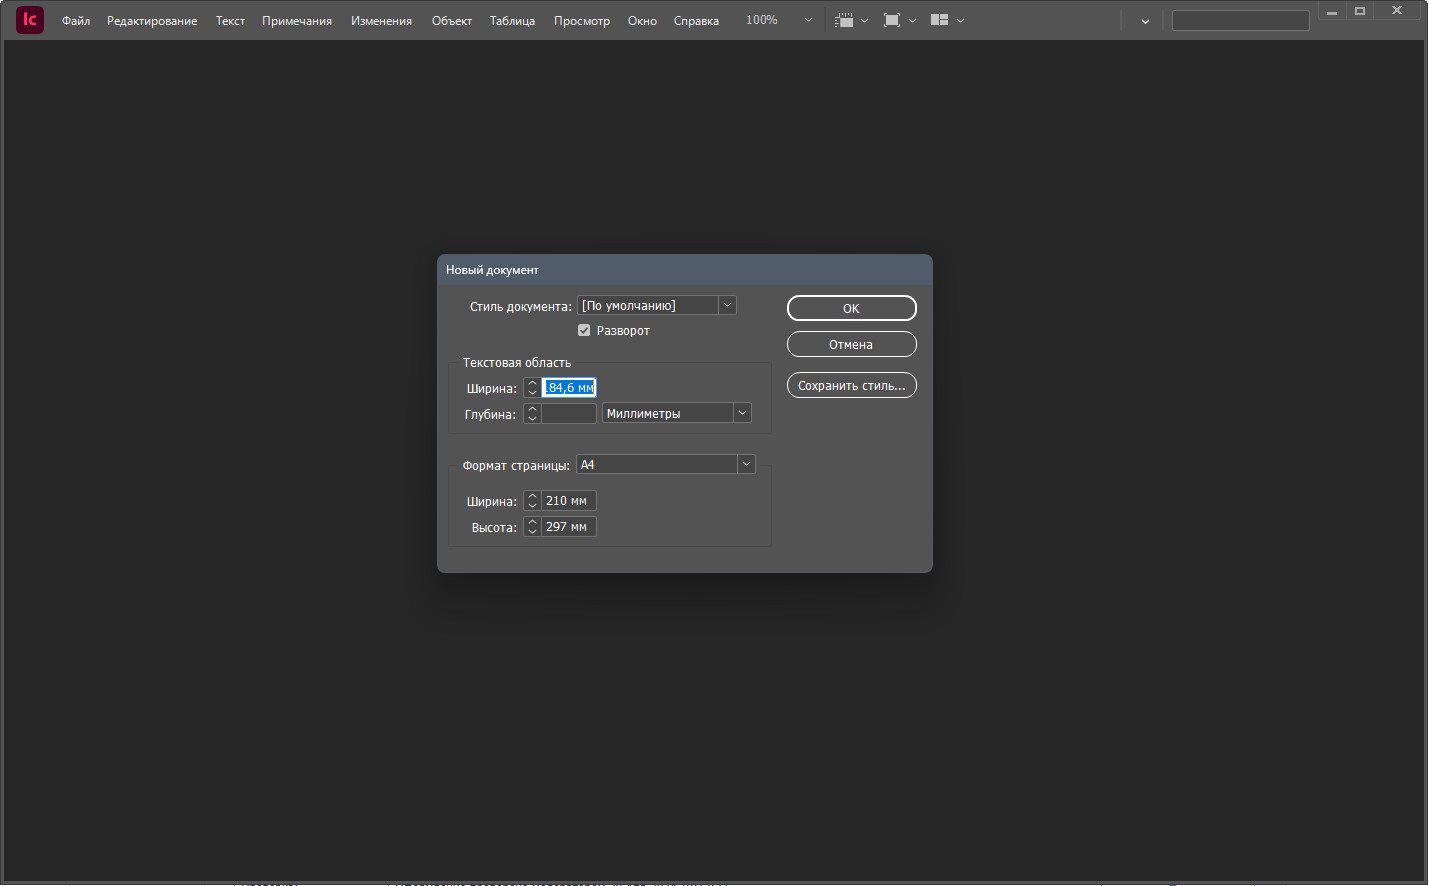1429x886 pixels.
Task: Click the Отмена button
Action: 852,344
